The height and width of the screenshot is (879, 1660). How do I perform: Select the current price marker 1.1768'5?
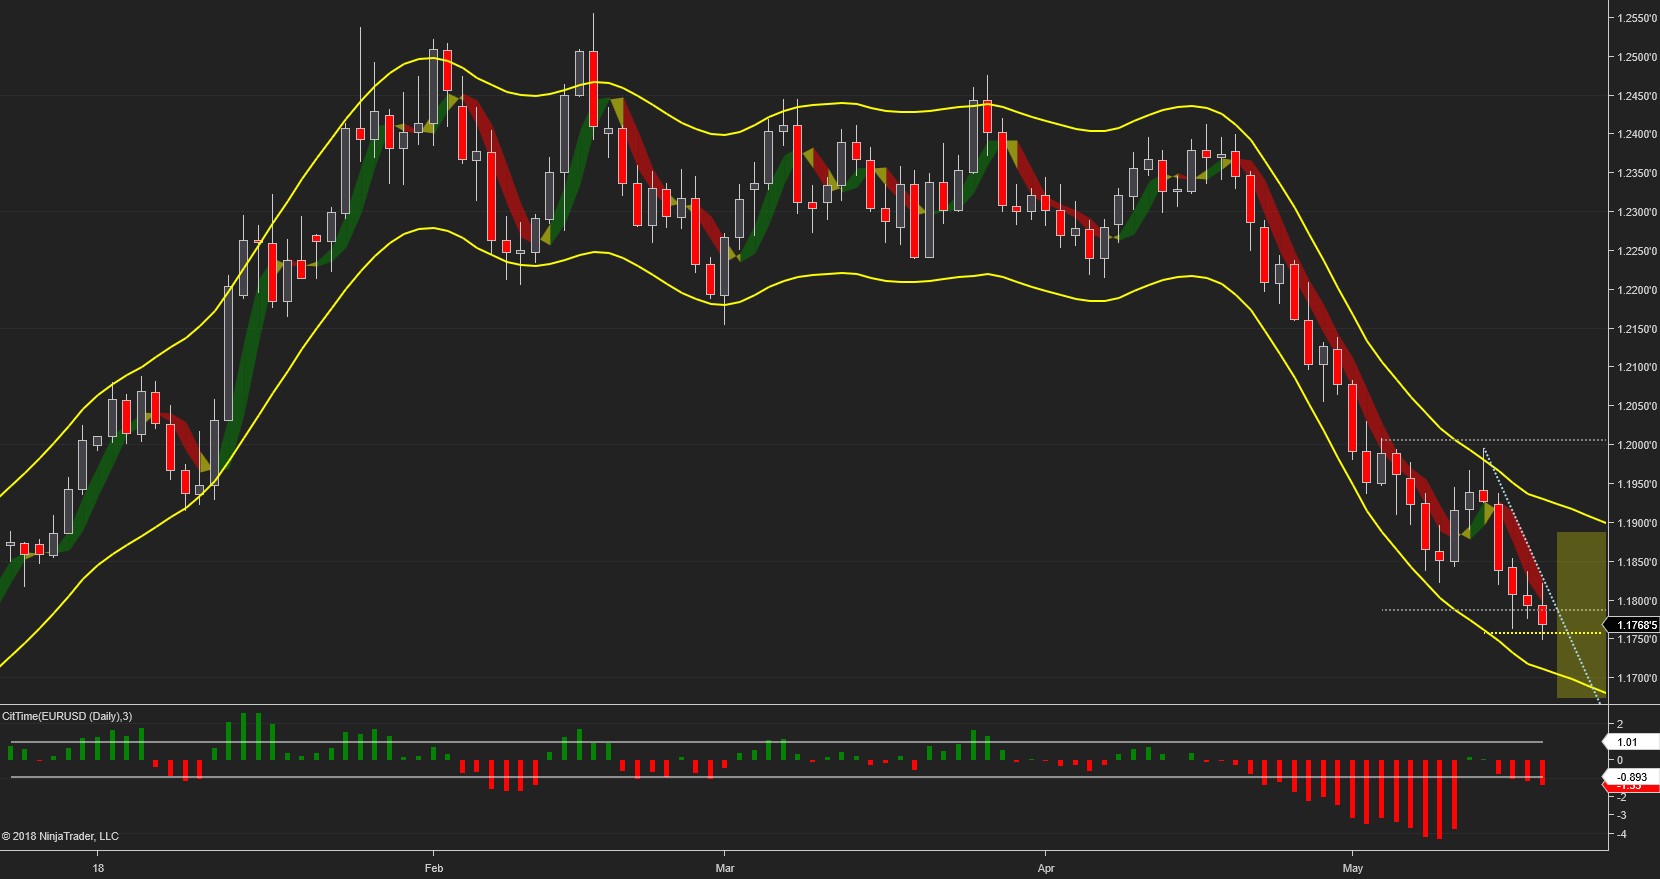[1633, 625]
